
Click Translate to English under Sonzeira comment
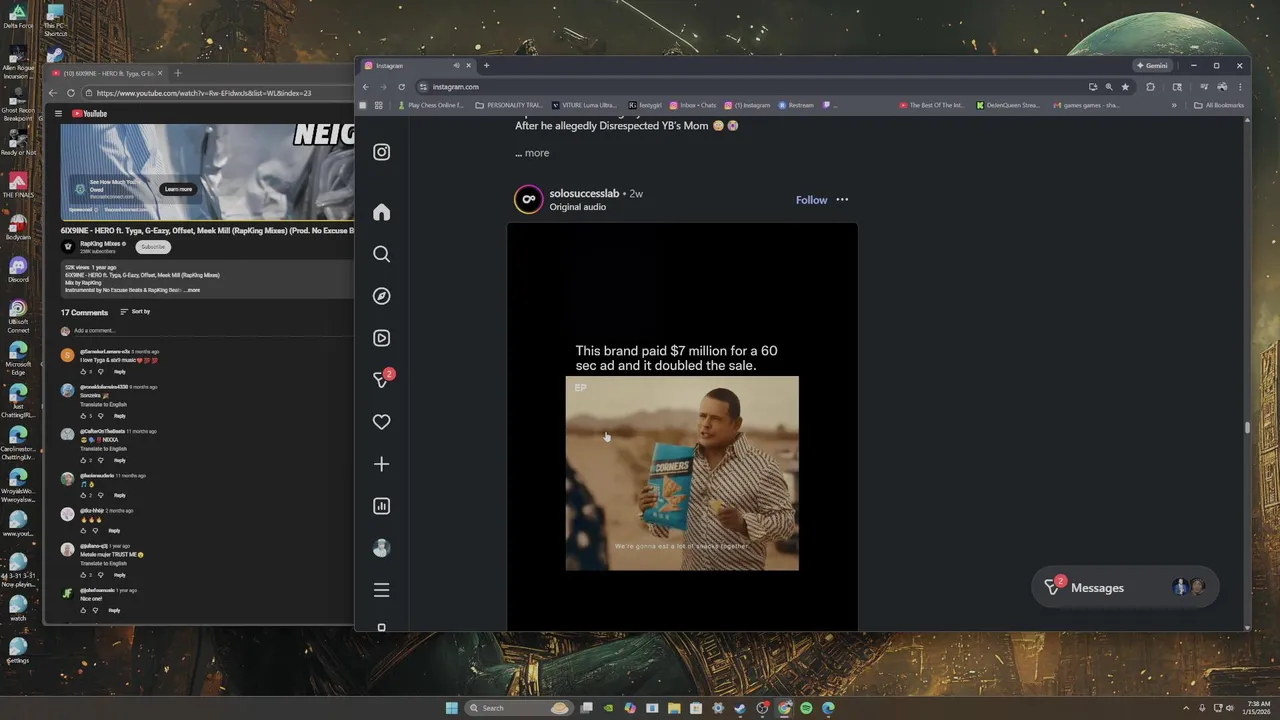pyautogui.click(x=103, y=405)
